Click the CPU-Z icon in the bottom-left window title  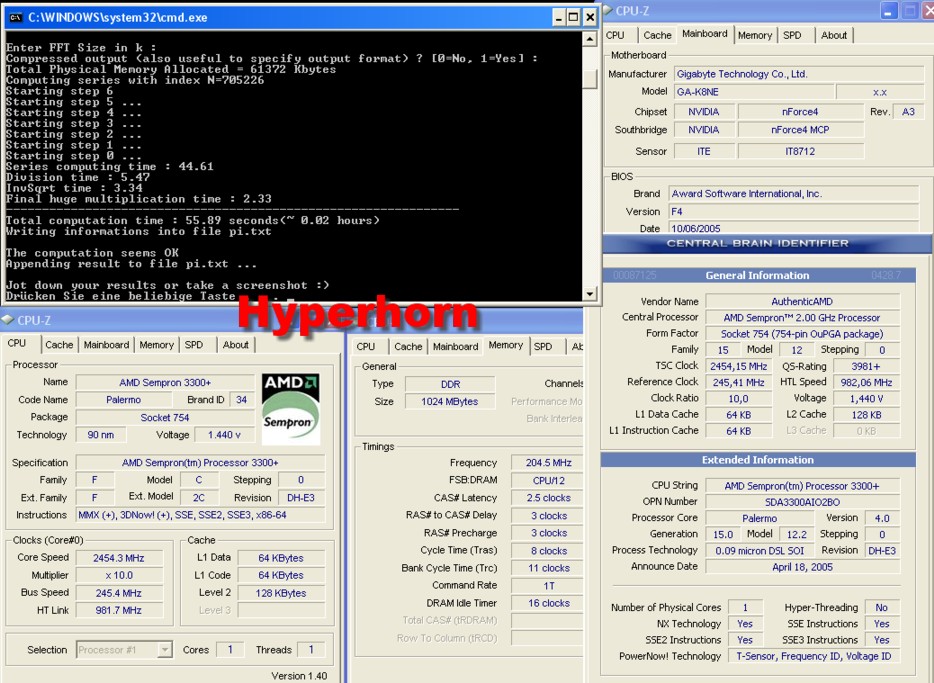(7, 320)
